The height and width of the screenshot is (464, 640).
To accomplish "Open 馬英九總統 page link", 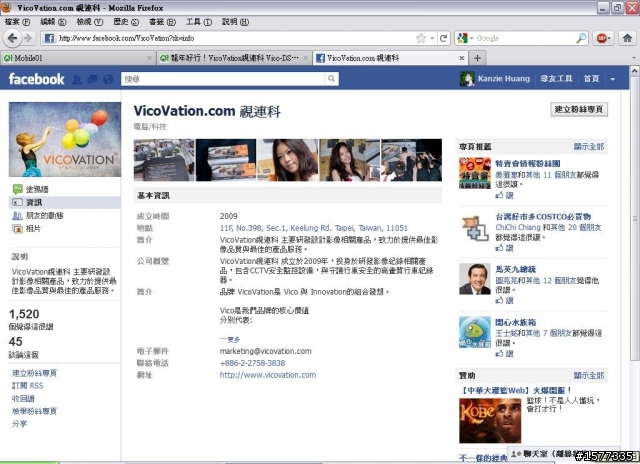I will click(516, 269).
